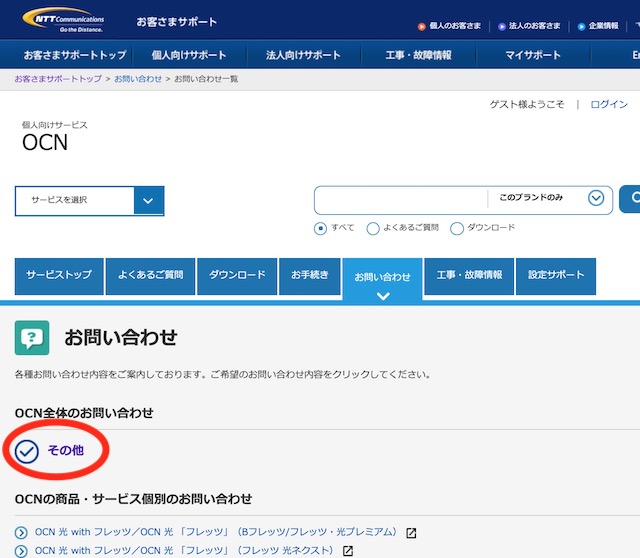This screenshot has height=558, width=640.
Task: Click the external link icon after 光プレミアム
Action: (x=411, y=533)
